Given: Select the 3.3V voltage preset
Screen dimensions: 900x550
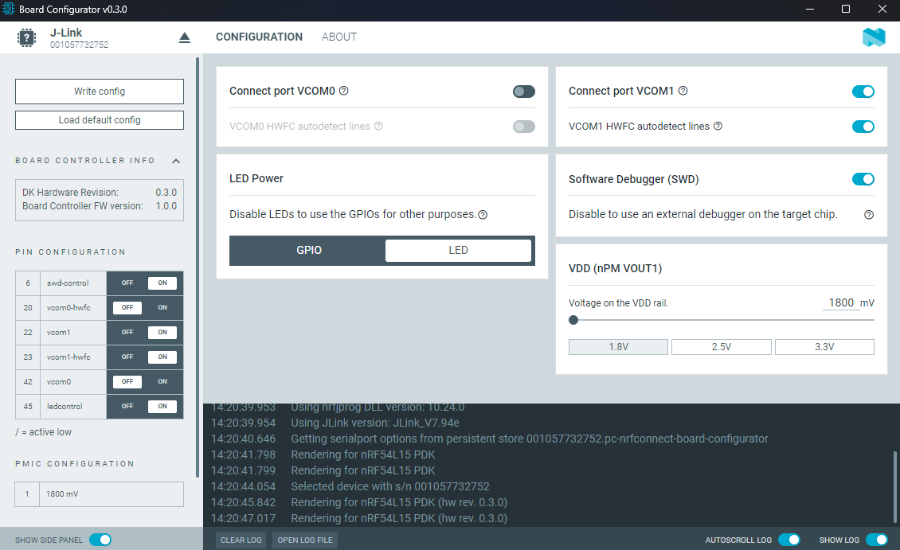Looking at the screenshot, I should coord(825,347).
